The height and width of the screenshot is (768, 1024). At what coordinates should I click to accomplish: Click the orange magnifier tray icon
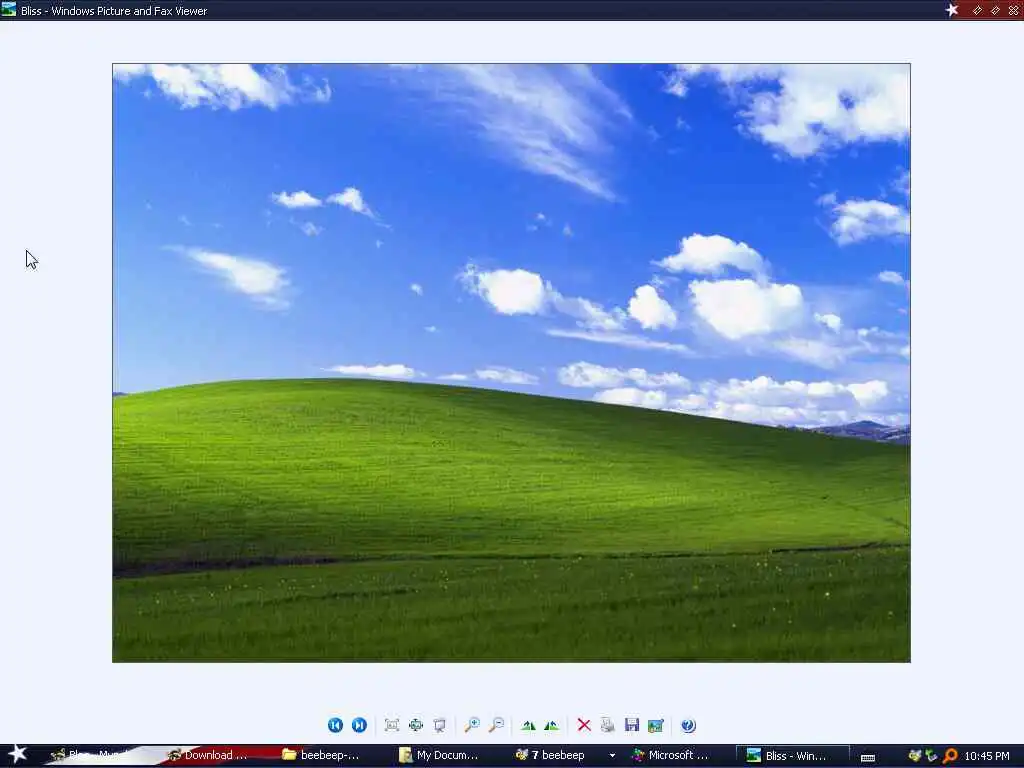[x=950, y=756]
